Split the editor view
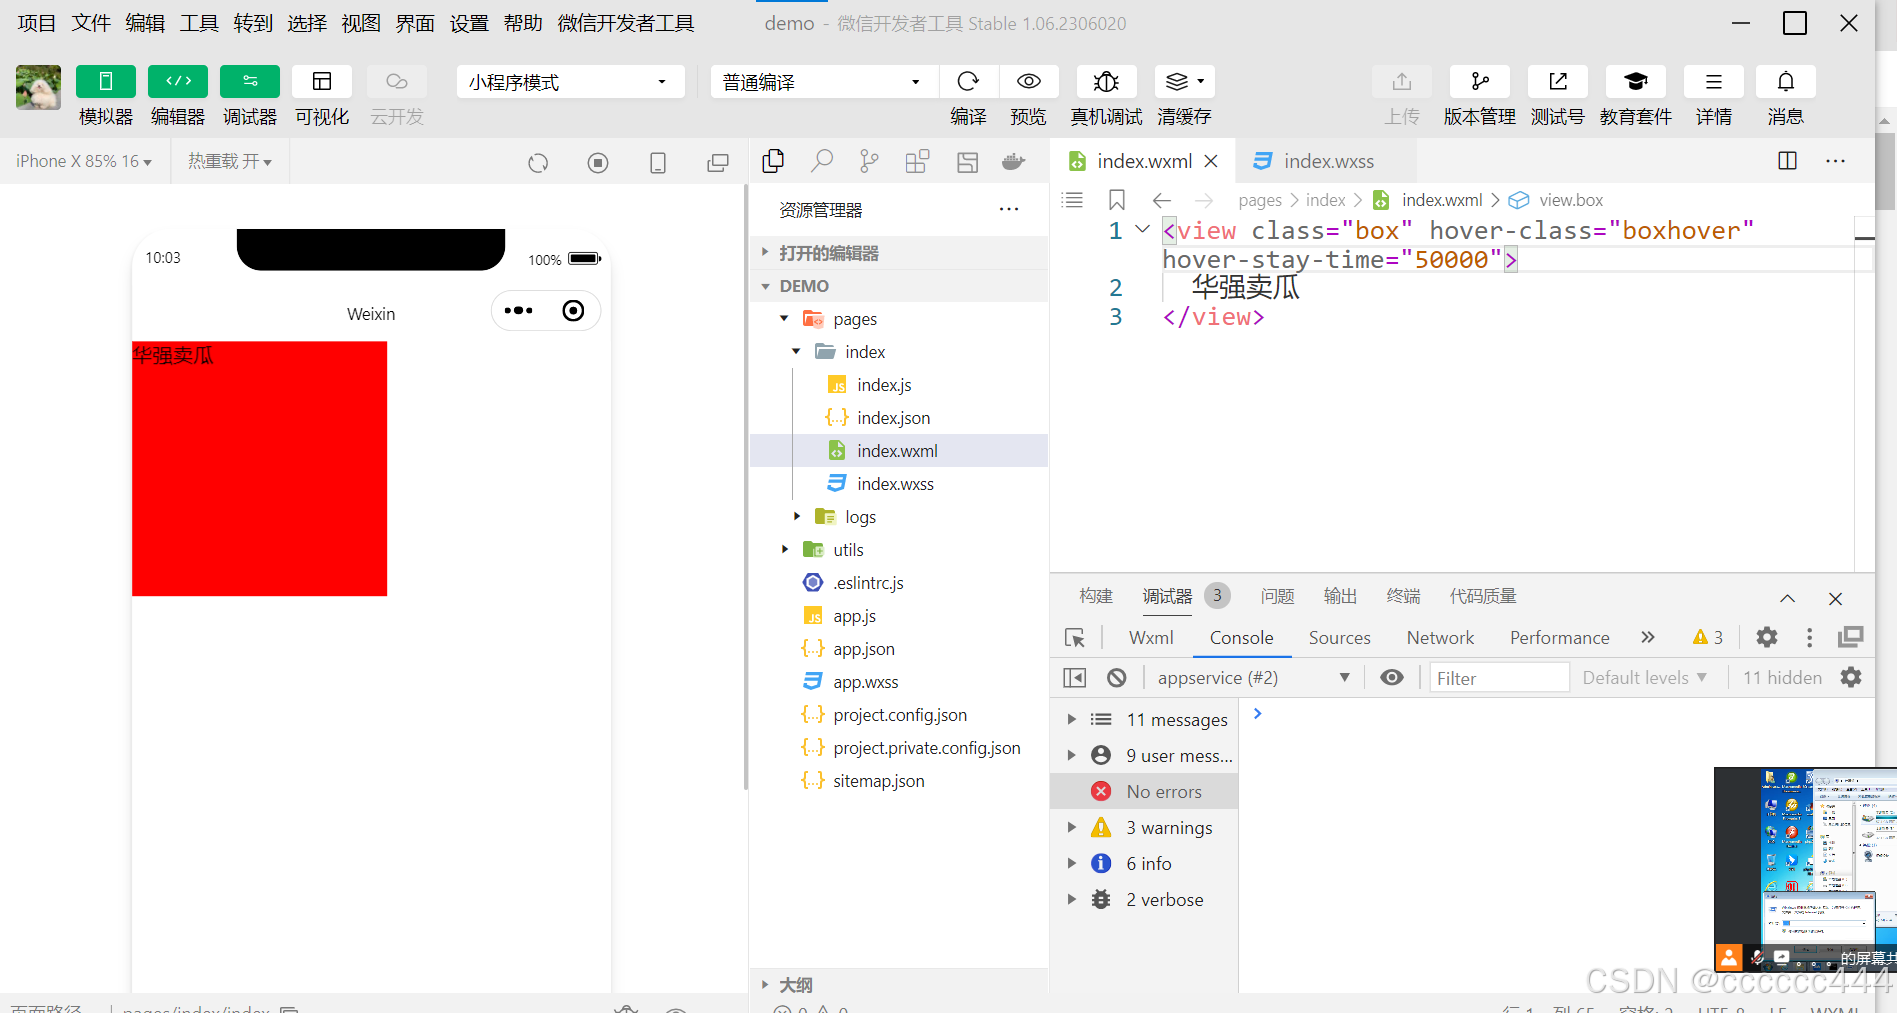1897x1013 pixels. pyautogui.click(x=1788, y=161)
